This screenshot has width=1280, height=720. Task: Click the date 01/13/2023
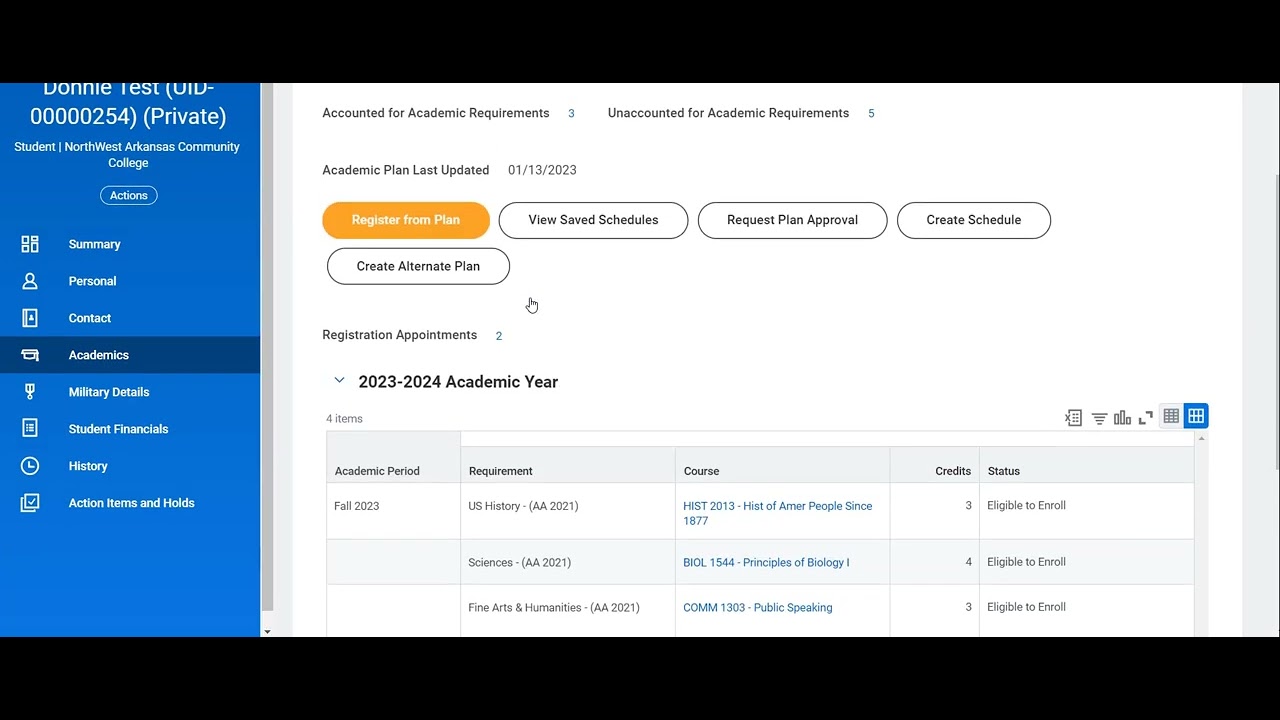(542, 170)
